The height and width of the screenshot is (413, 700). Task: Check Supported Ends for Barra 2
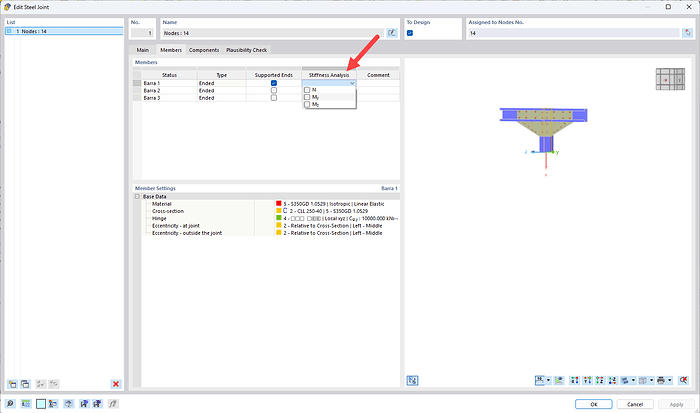tap(274, 90)
